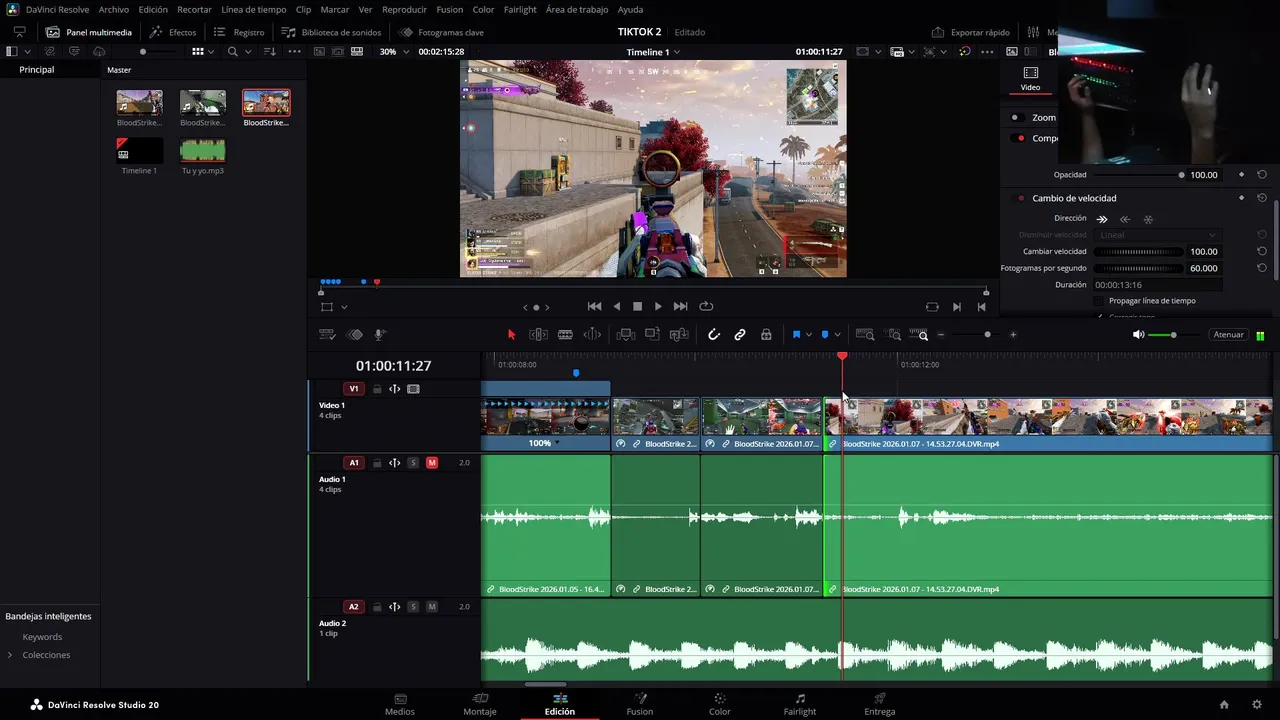This screenshot has width=1280, height=720.
Task: Solo the Audio 1 track S button
Action: (413, 463)
